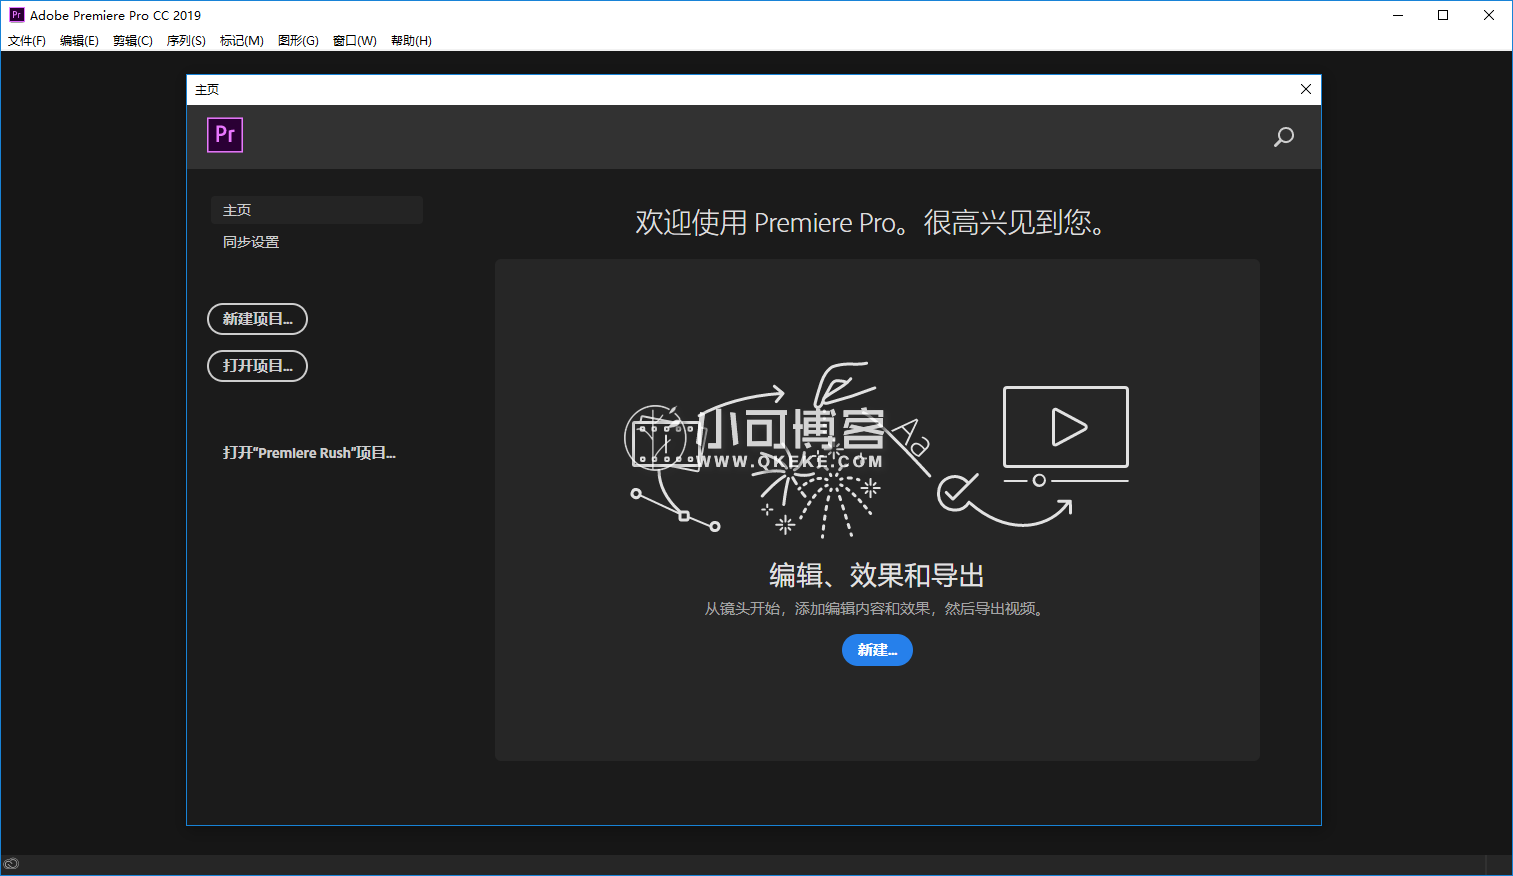This screenshot has height=876, width=1513.
Task: Open the 图形(G) menu
Action: [x=298, y=41]
